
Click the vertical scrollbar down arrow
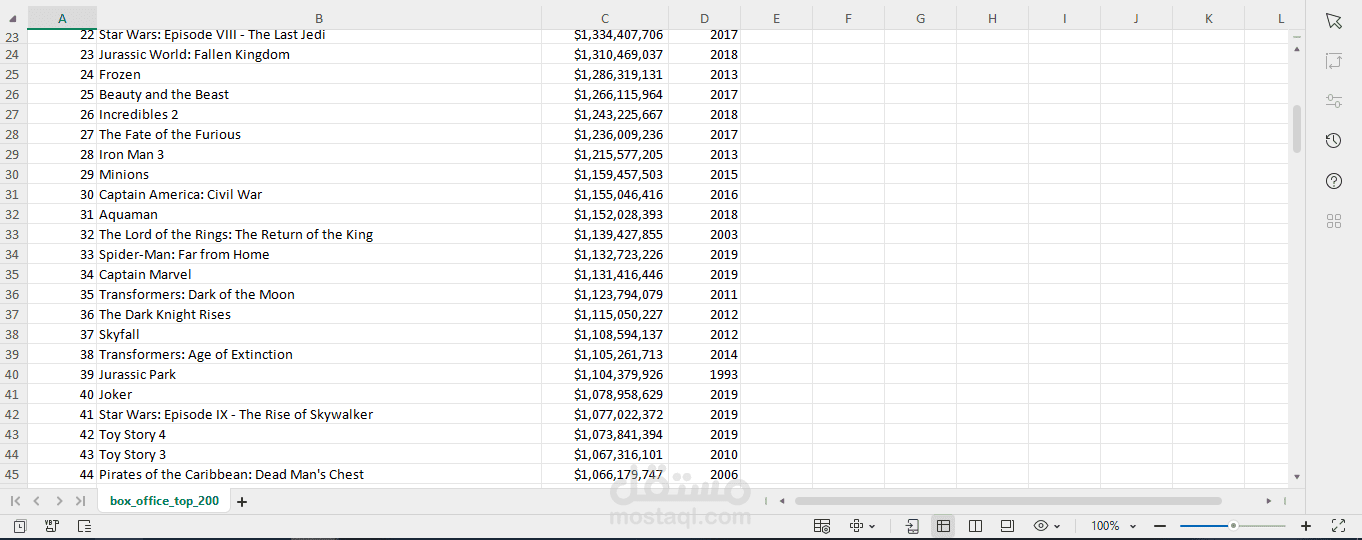point(1297,477)
